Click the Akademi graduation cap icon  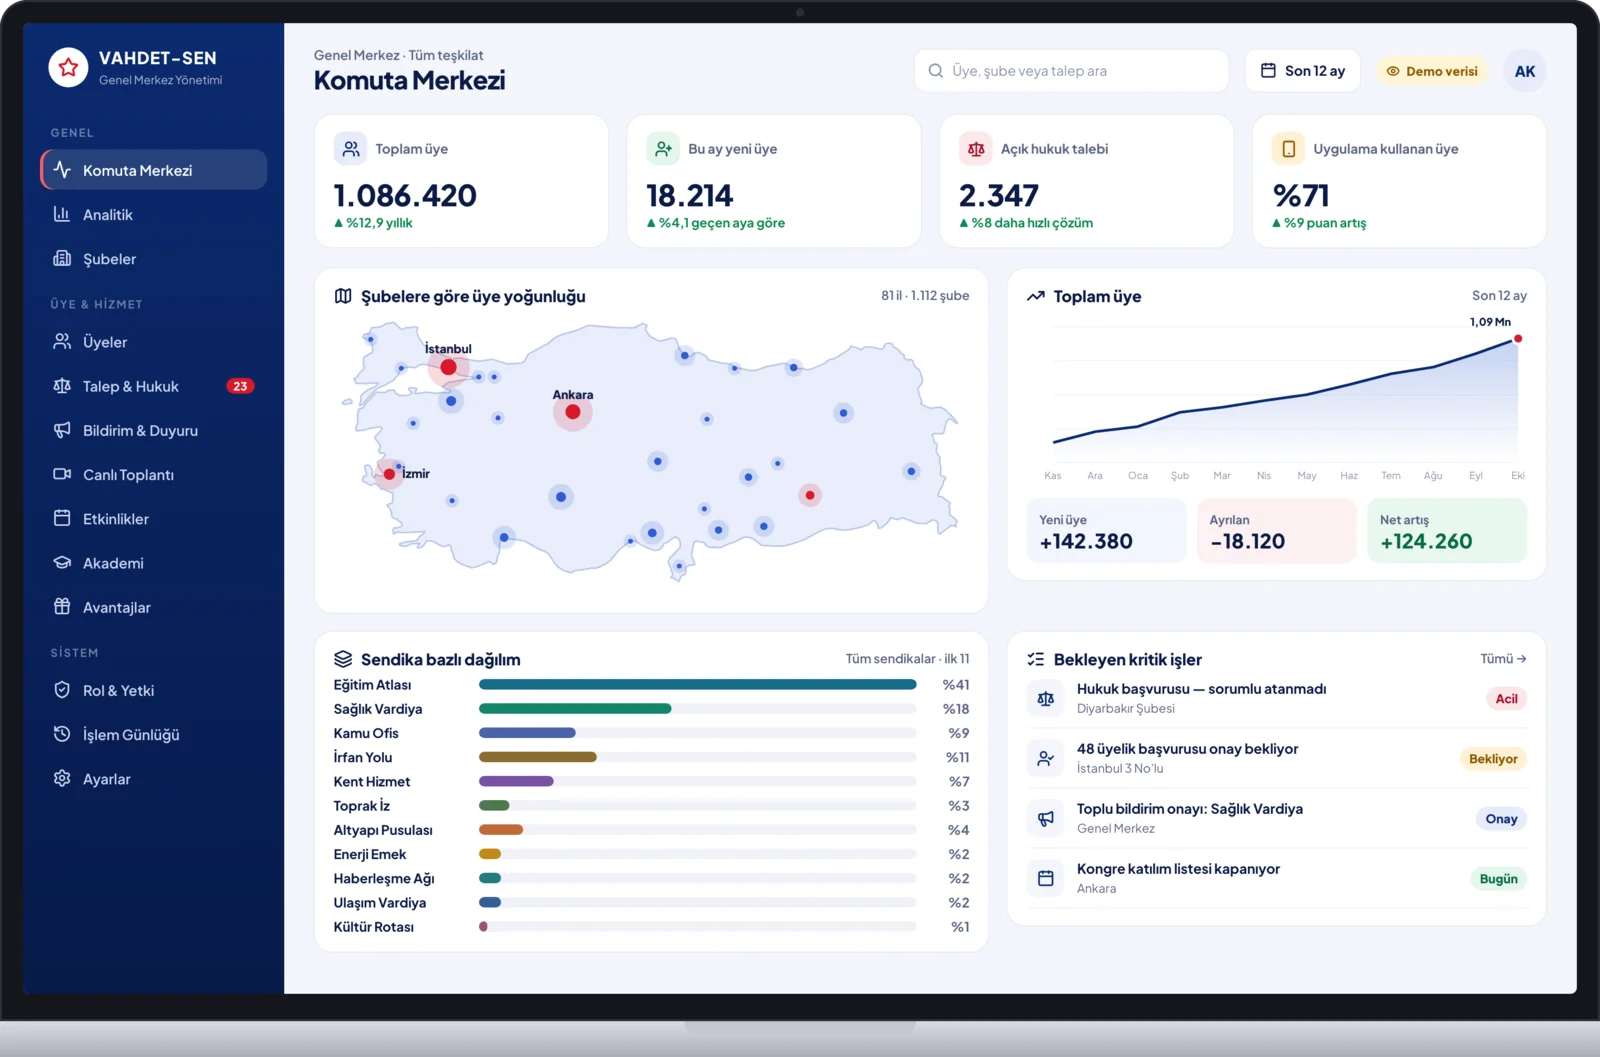[62, 562]
